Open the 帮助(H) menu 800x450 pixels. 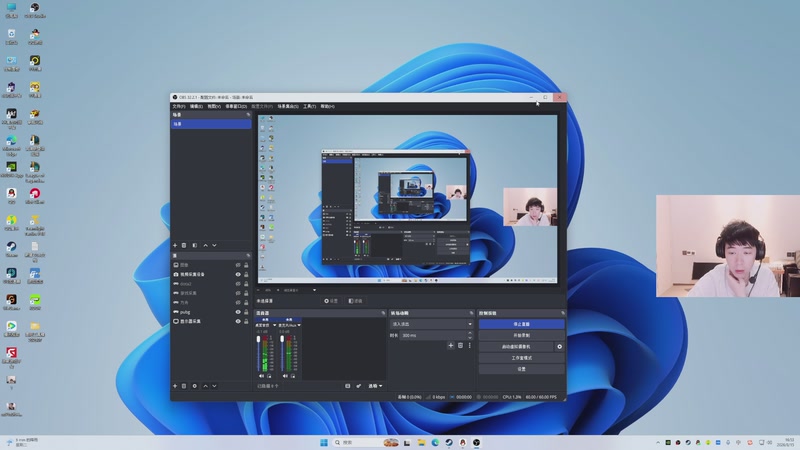click(328, 107)
